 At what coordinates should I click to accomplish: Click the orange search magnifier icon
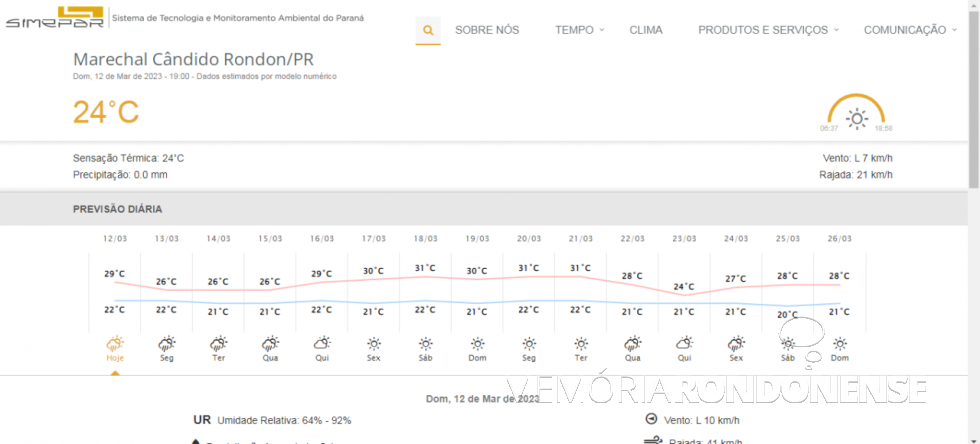click(x=428, y=30)
